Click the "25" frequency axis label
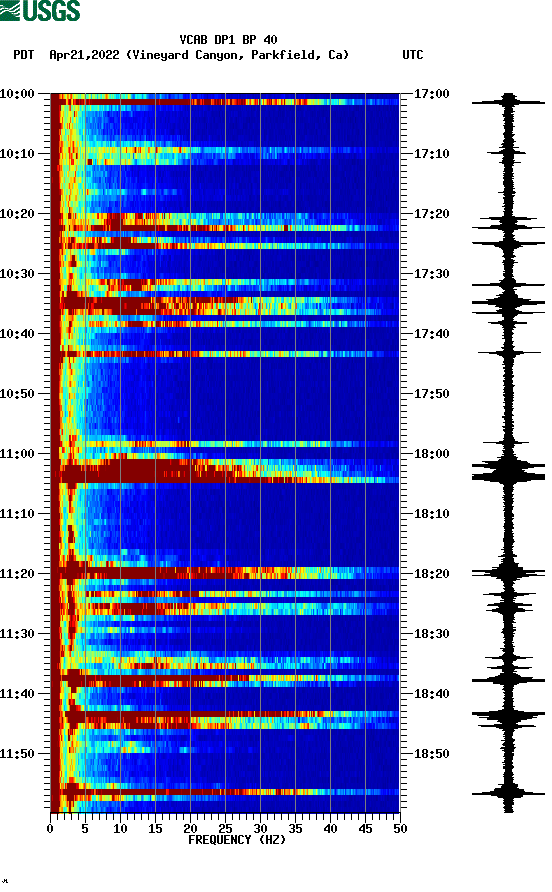552x892 pixels. coord(225,829)
